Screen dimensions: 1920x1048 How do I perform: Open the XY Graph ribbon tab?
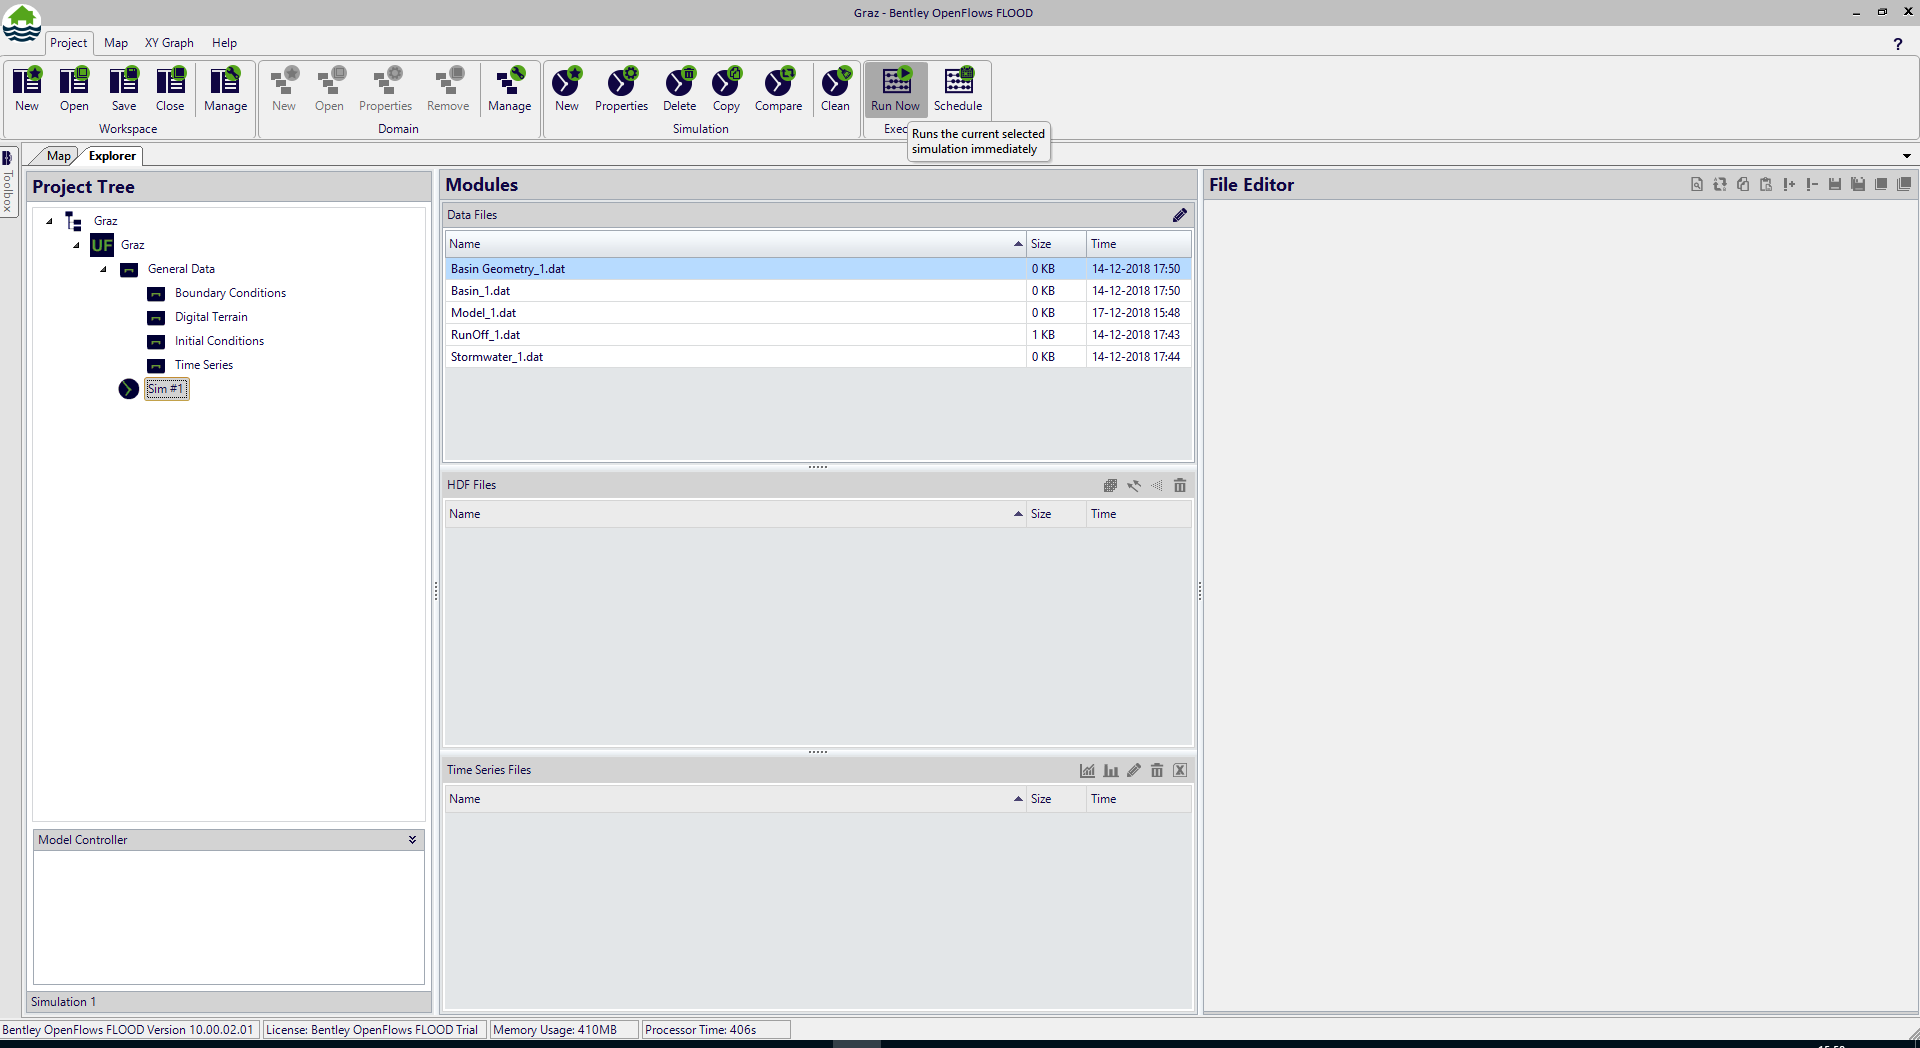[x=169, y=43]
